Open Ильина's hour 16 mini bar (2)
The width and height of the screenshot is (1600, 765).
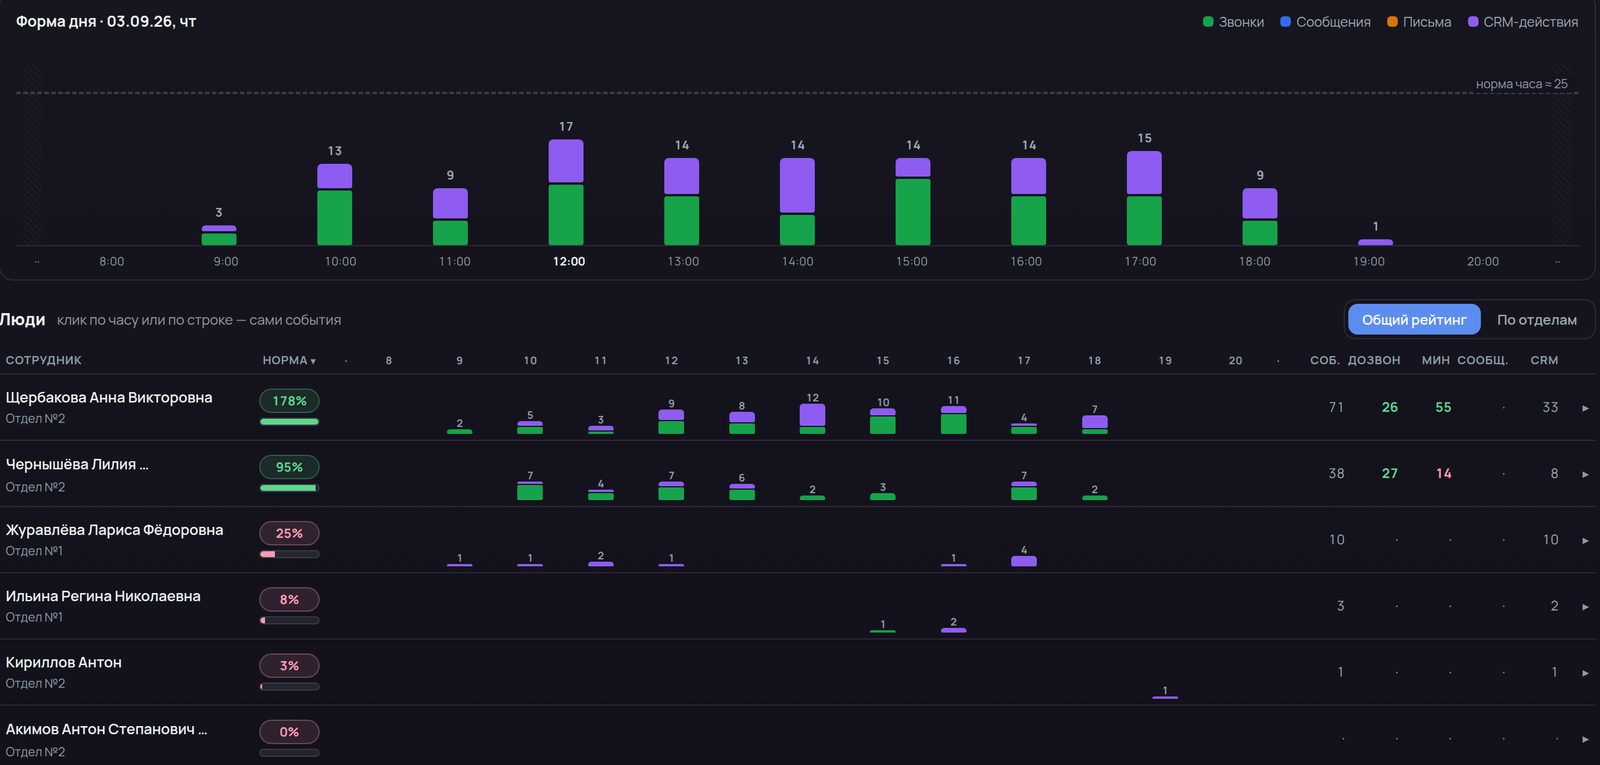pos(953,629)
